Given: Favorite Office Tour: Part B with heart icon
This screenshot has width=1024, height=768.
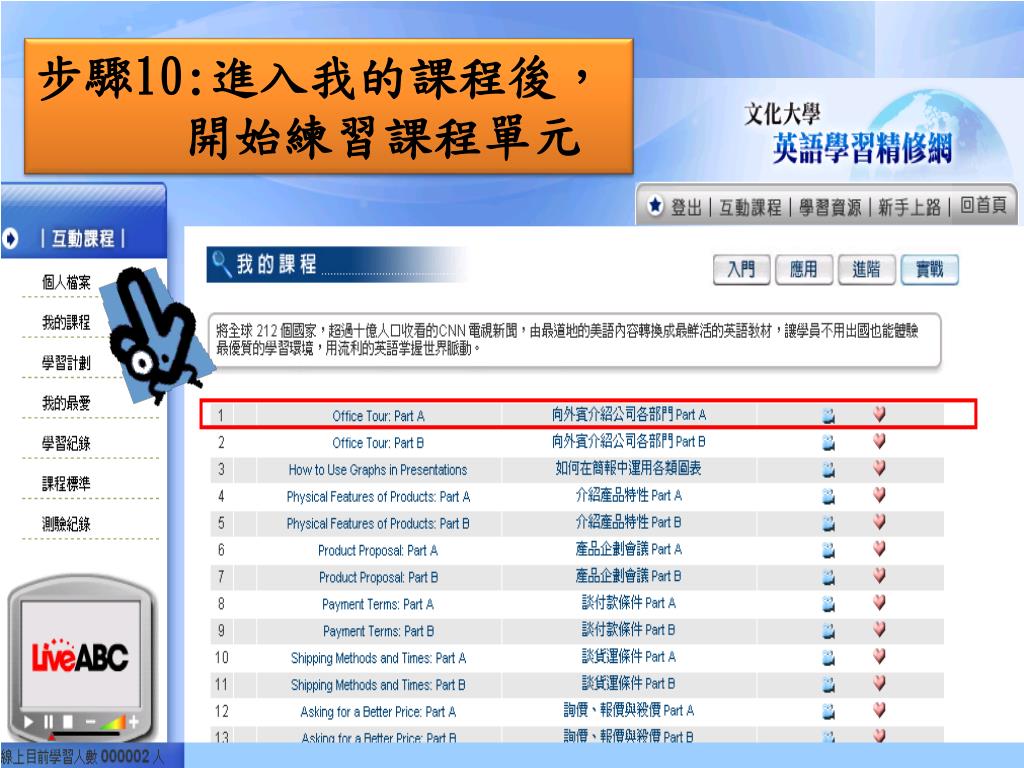Looking at the screenshot, I should pos(880,441).
